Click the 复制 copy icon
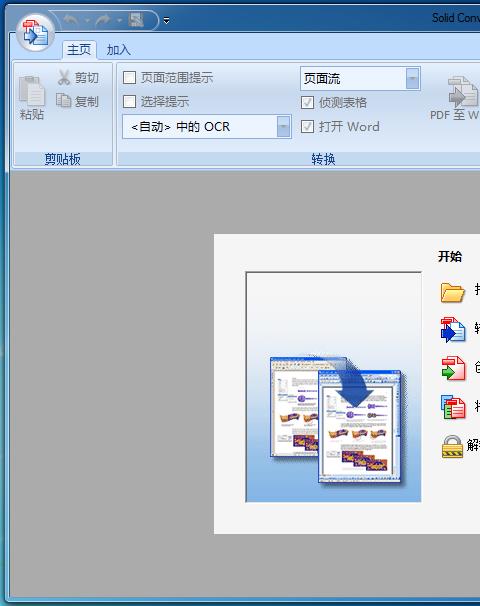Image resolution: width=480 pixels, height=606 pixels. click(x=63, y=100)
